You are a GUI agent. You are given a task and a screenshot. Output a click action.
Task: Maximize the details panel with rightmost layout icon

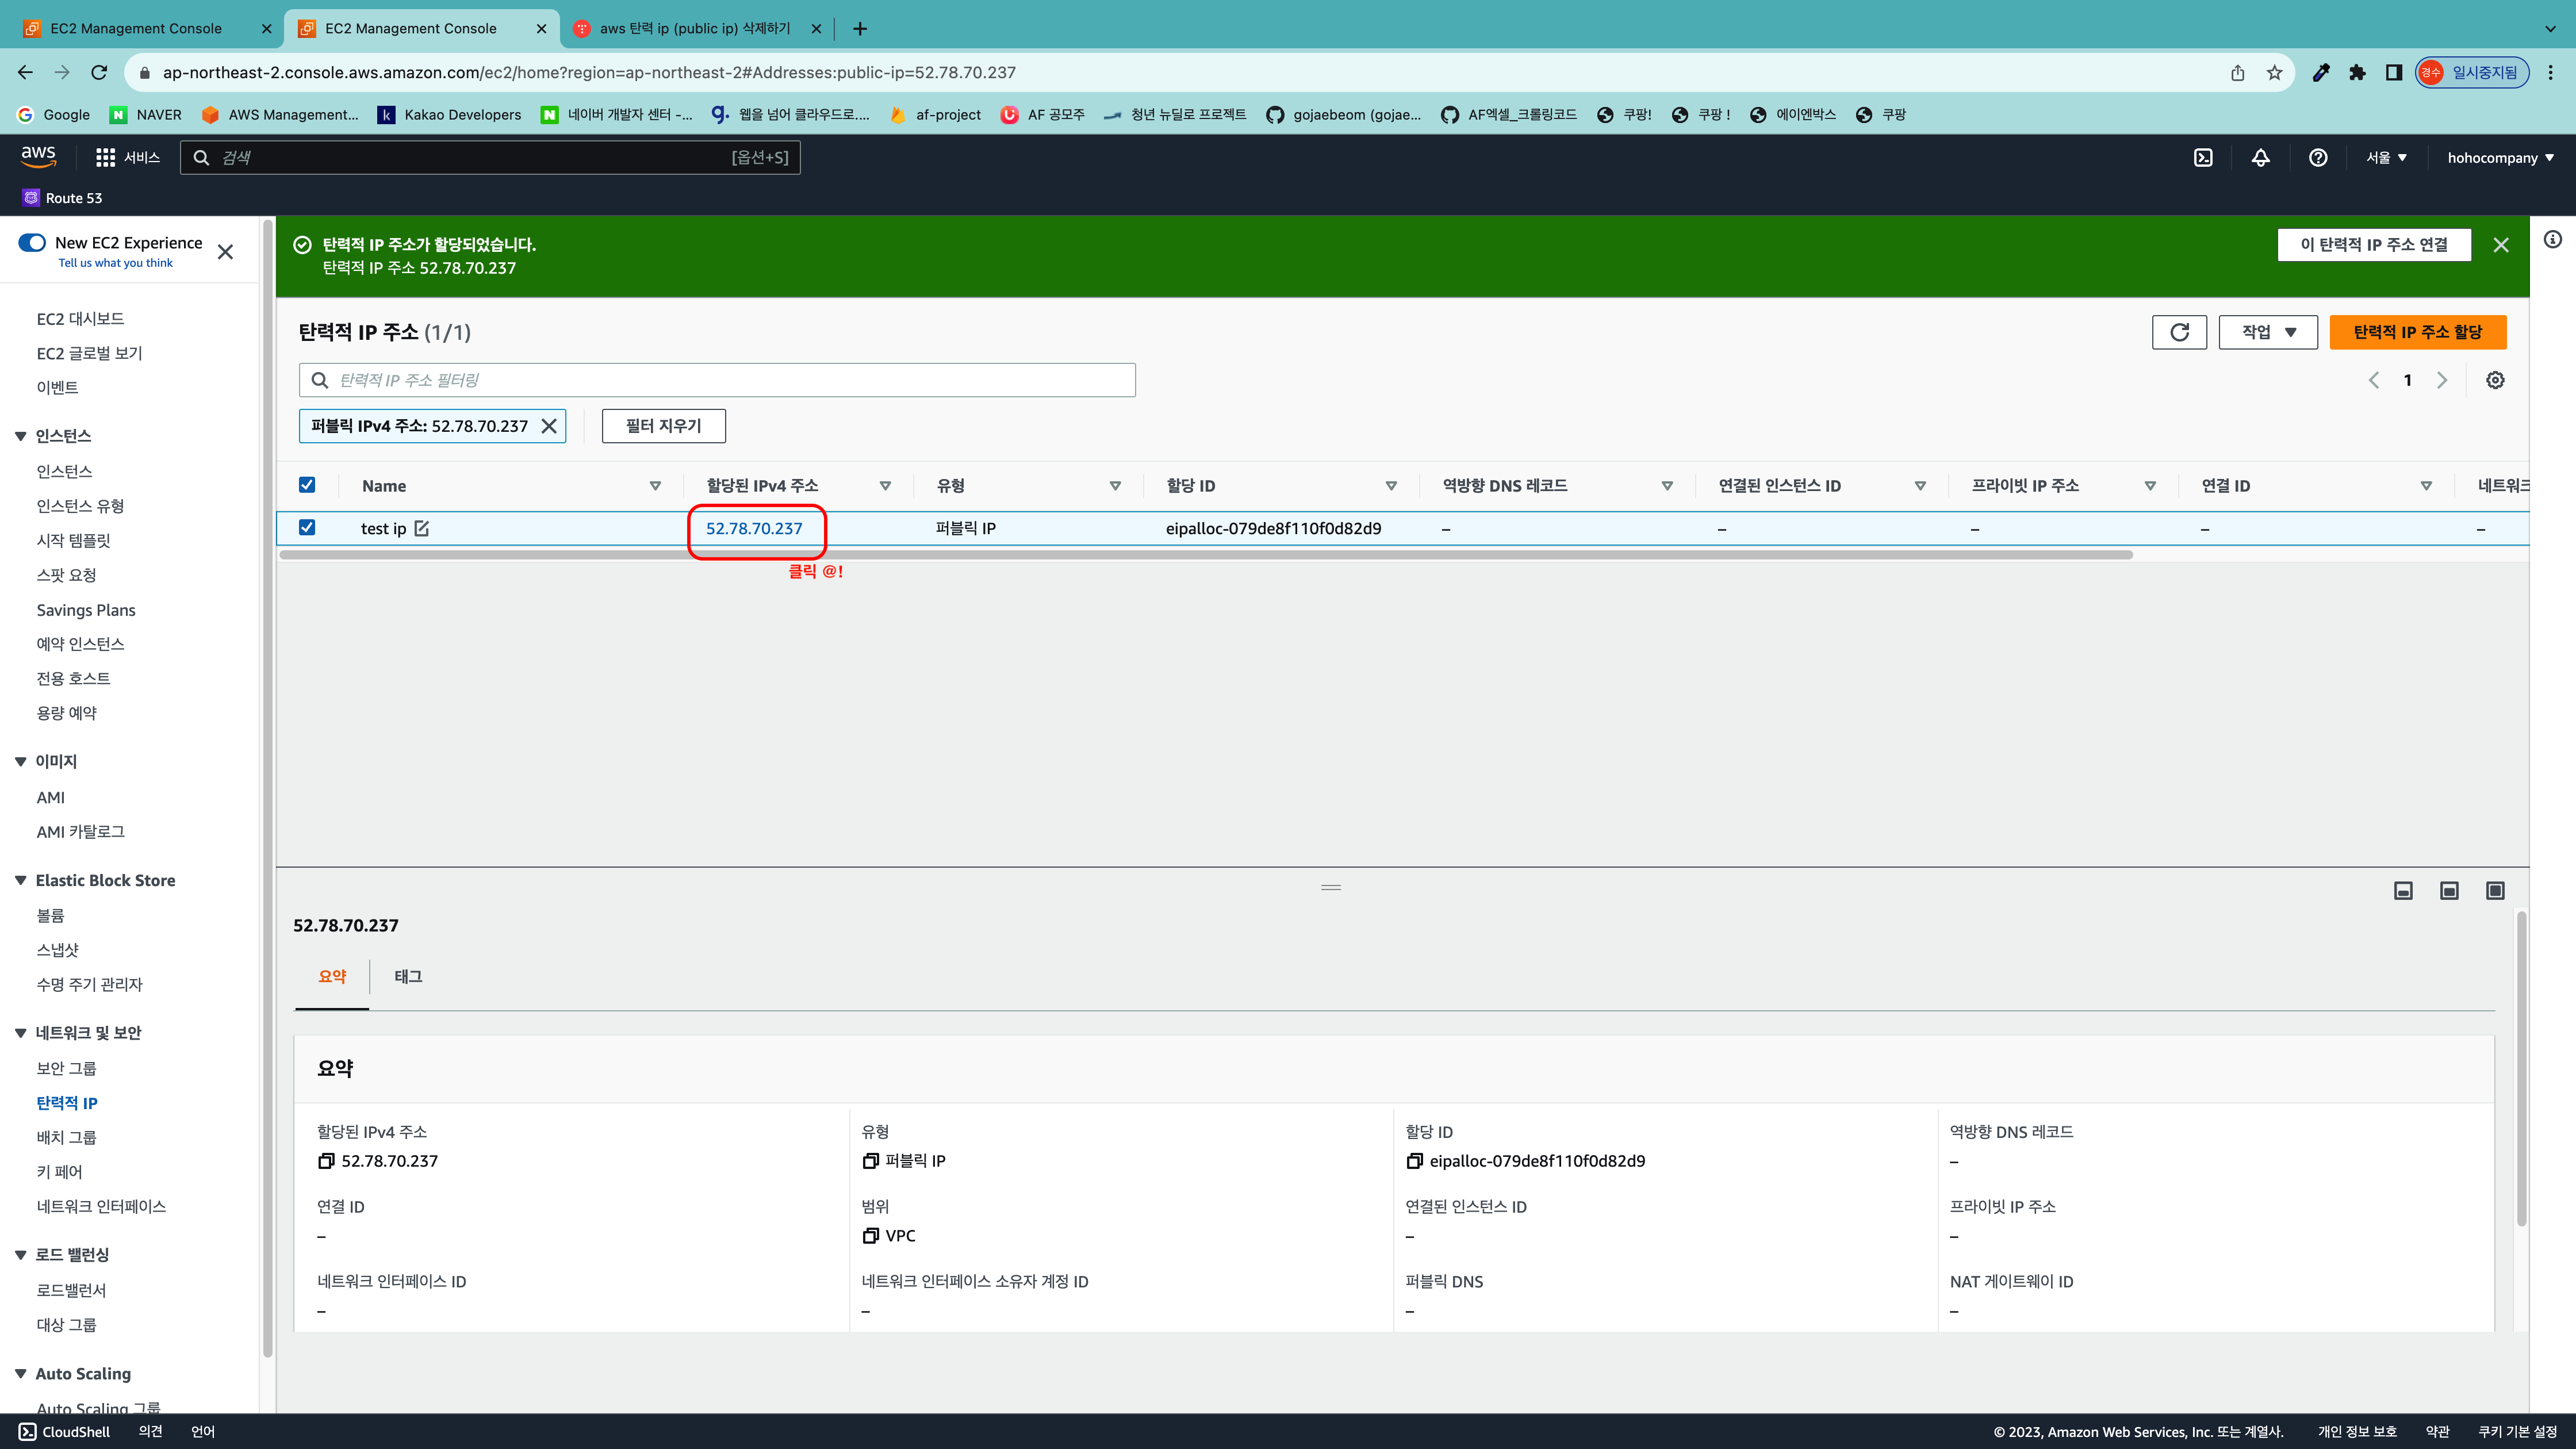coord(2495,891)
